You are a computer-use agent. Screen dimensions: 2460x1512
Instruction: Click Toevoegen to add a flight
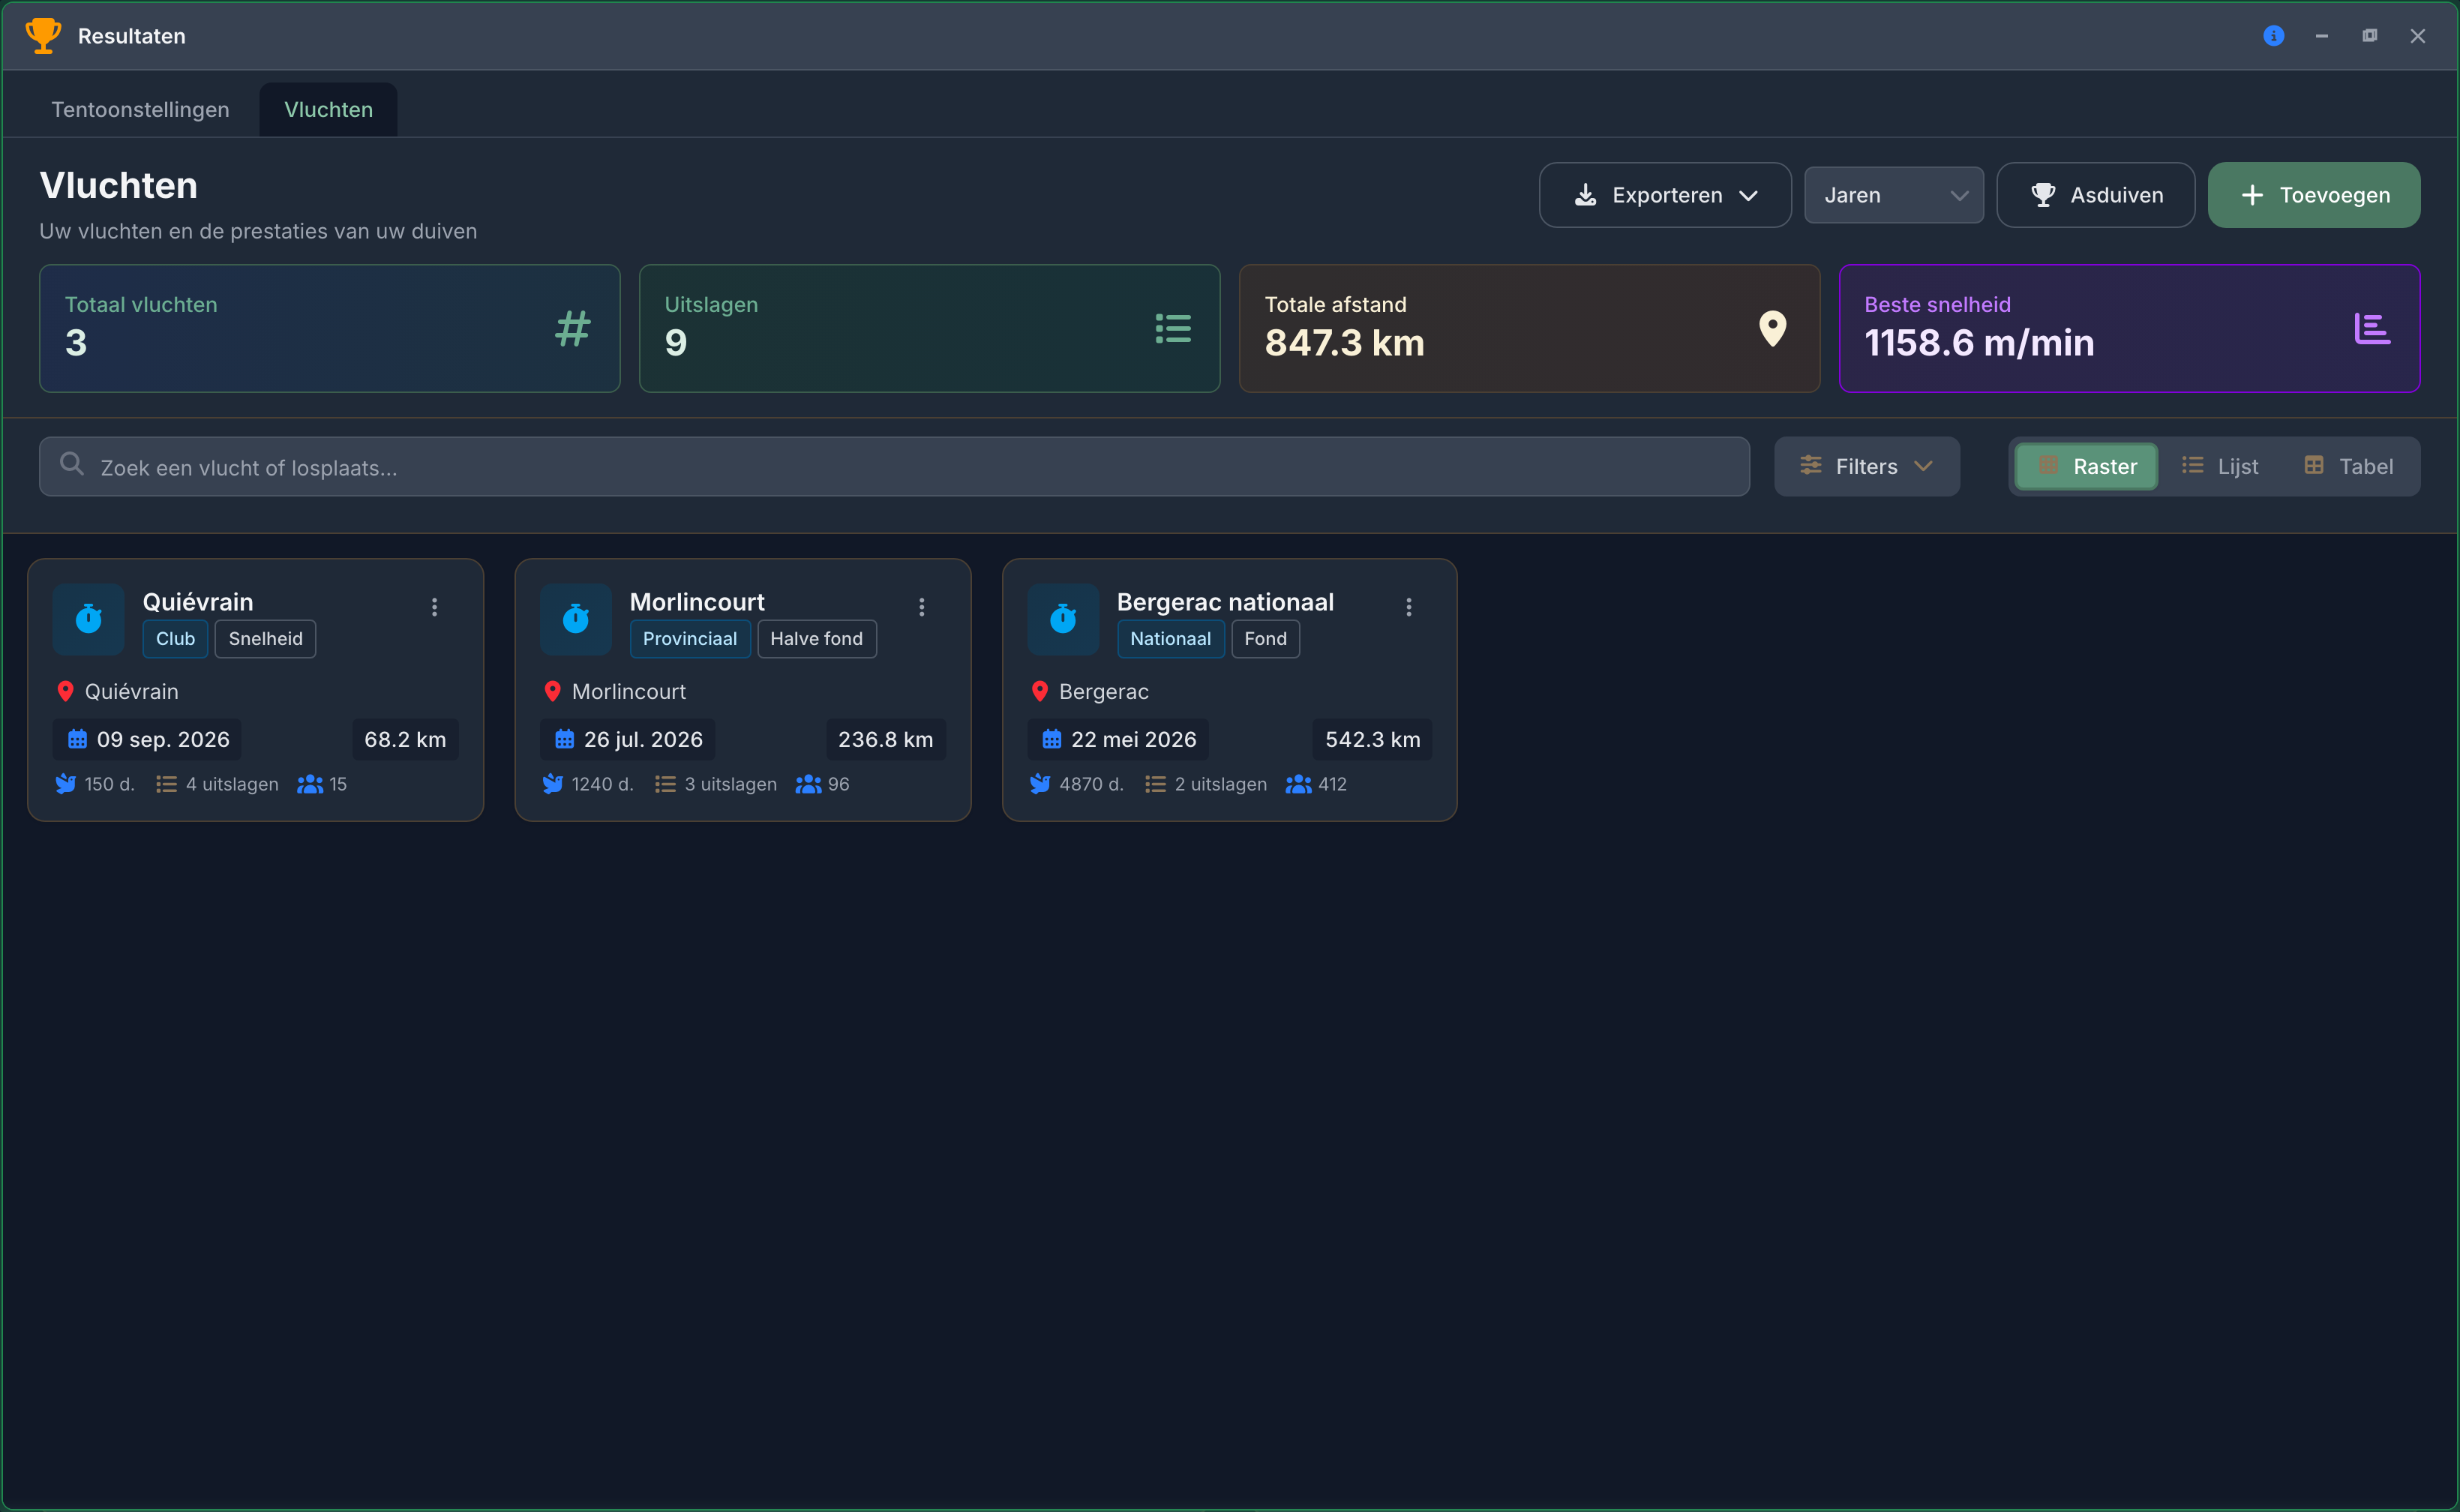click(x=2313, y=195)
